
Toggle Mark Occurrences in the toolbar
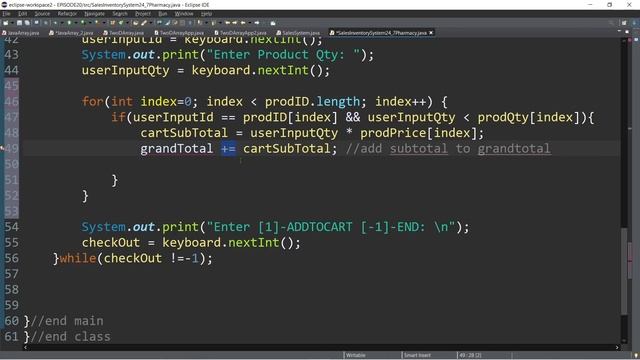167,23
